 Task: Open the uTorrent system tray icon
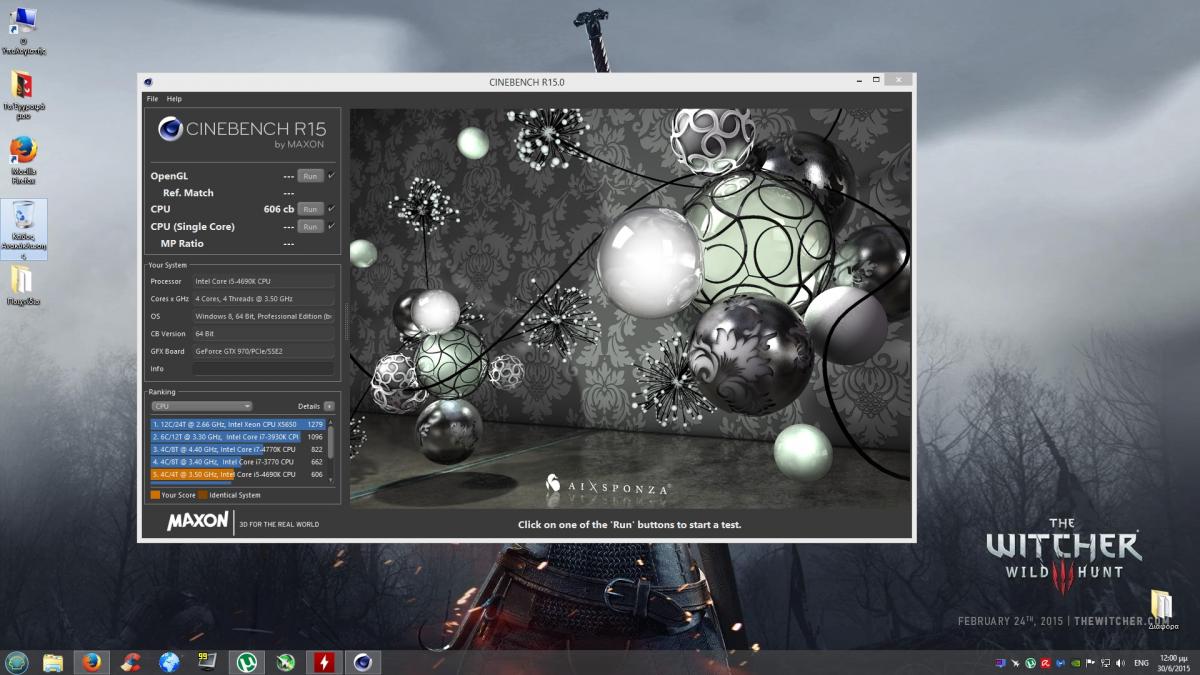(1031, 663)
